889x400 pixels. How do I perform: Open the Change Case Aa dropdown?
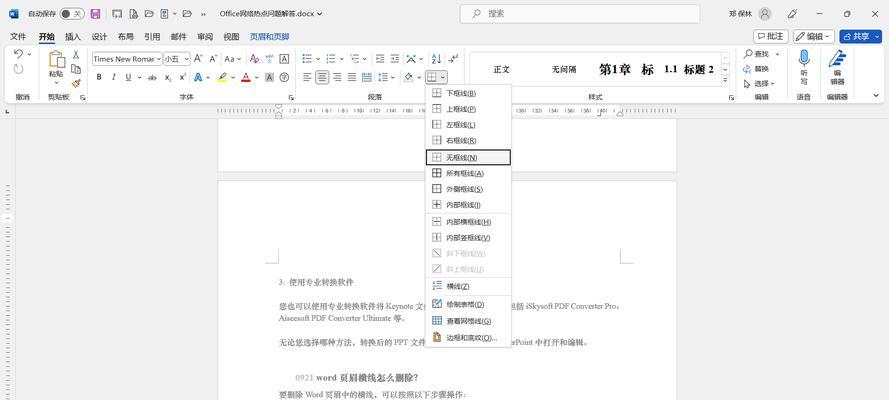232,58
